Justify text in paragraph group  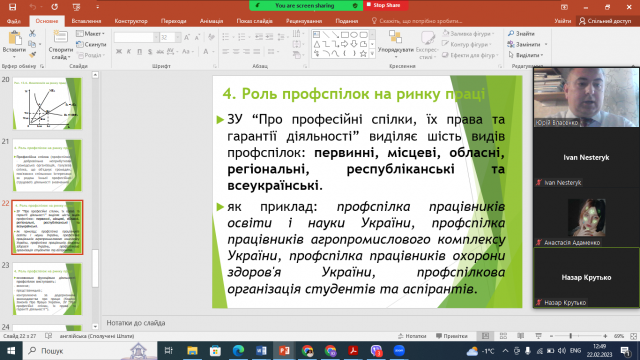[x=257, y=51]
